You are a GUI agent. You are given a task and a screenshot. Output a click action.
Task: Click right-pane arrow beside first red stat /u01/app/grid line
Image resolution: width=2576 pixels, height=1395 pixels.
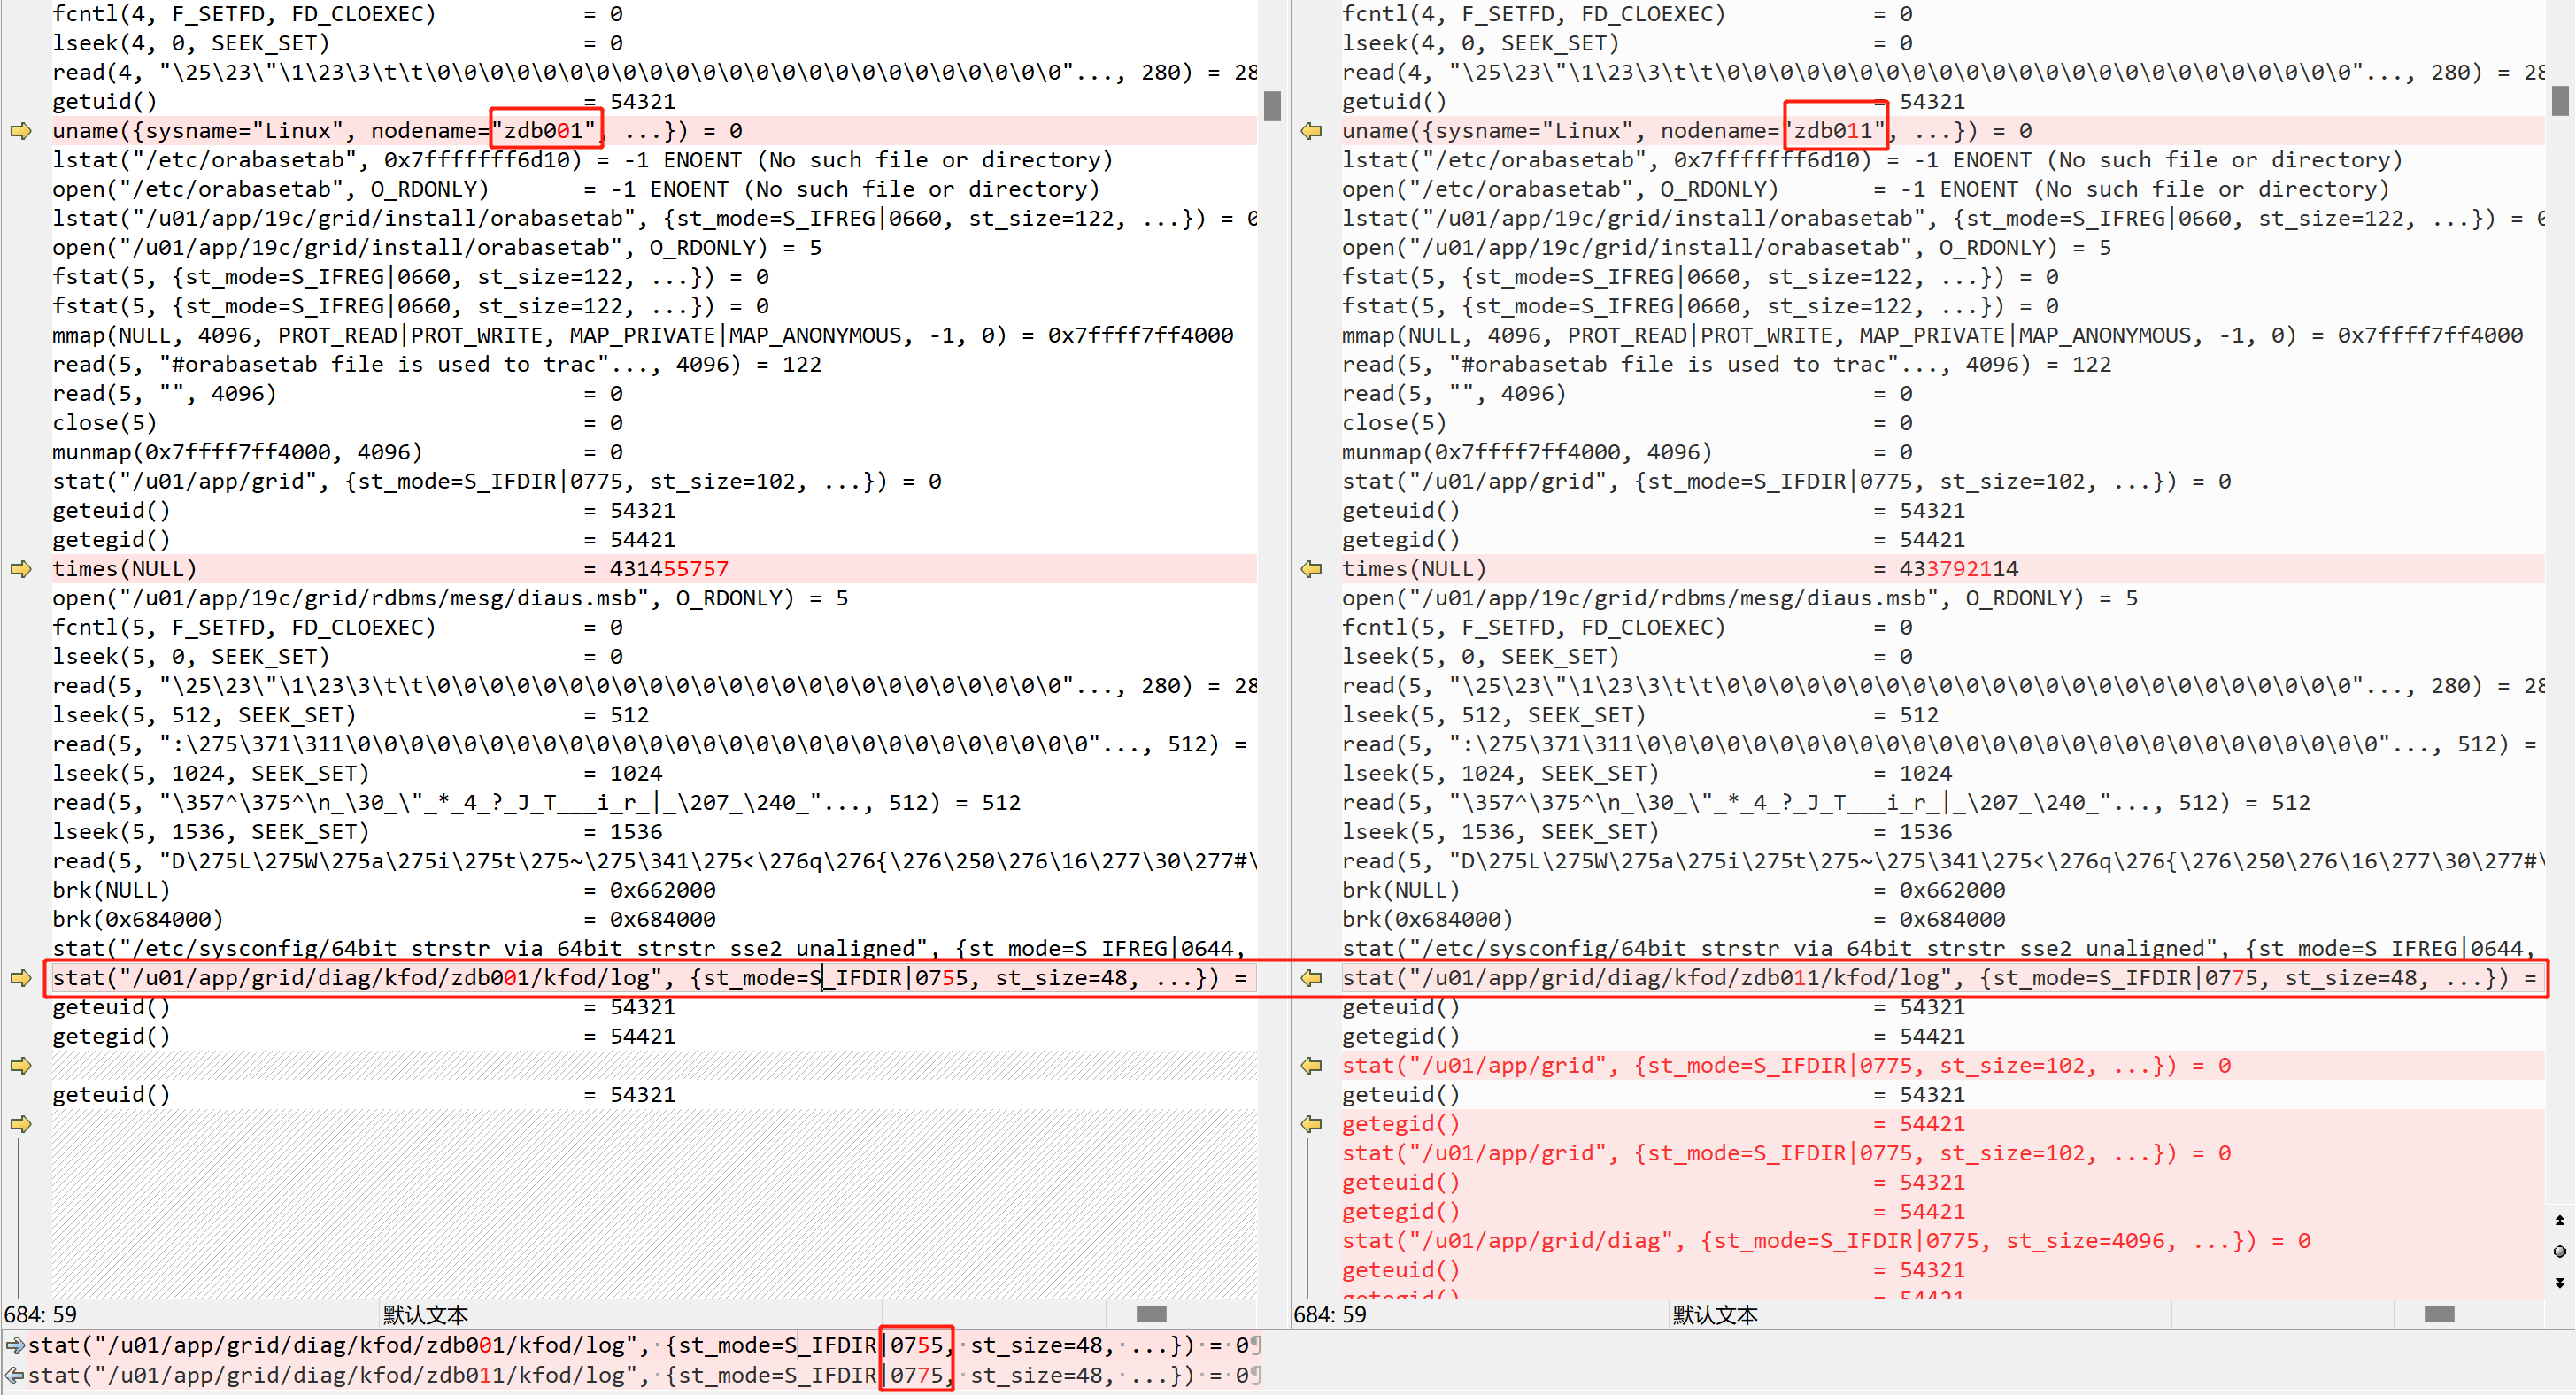[1311, 1066]
